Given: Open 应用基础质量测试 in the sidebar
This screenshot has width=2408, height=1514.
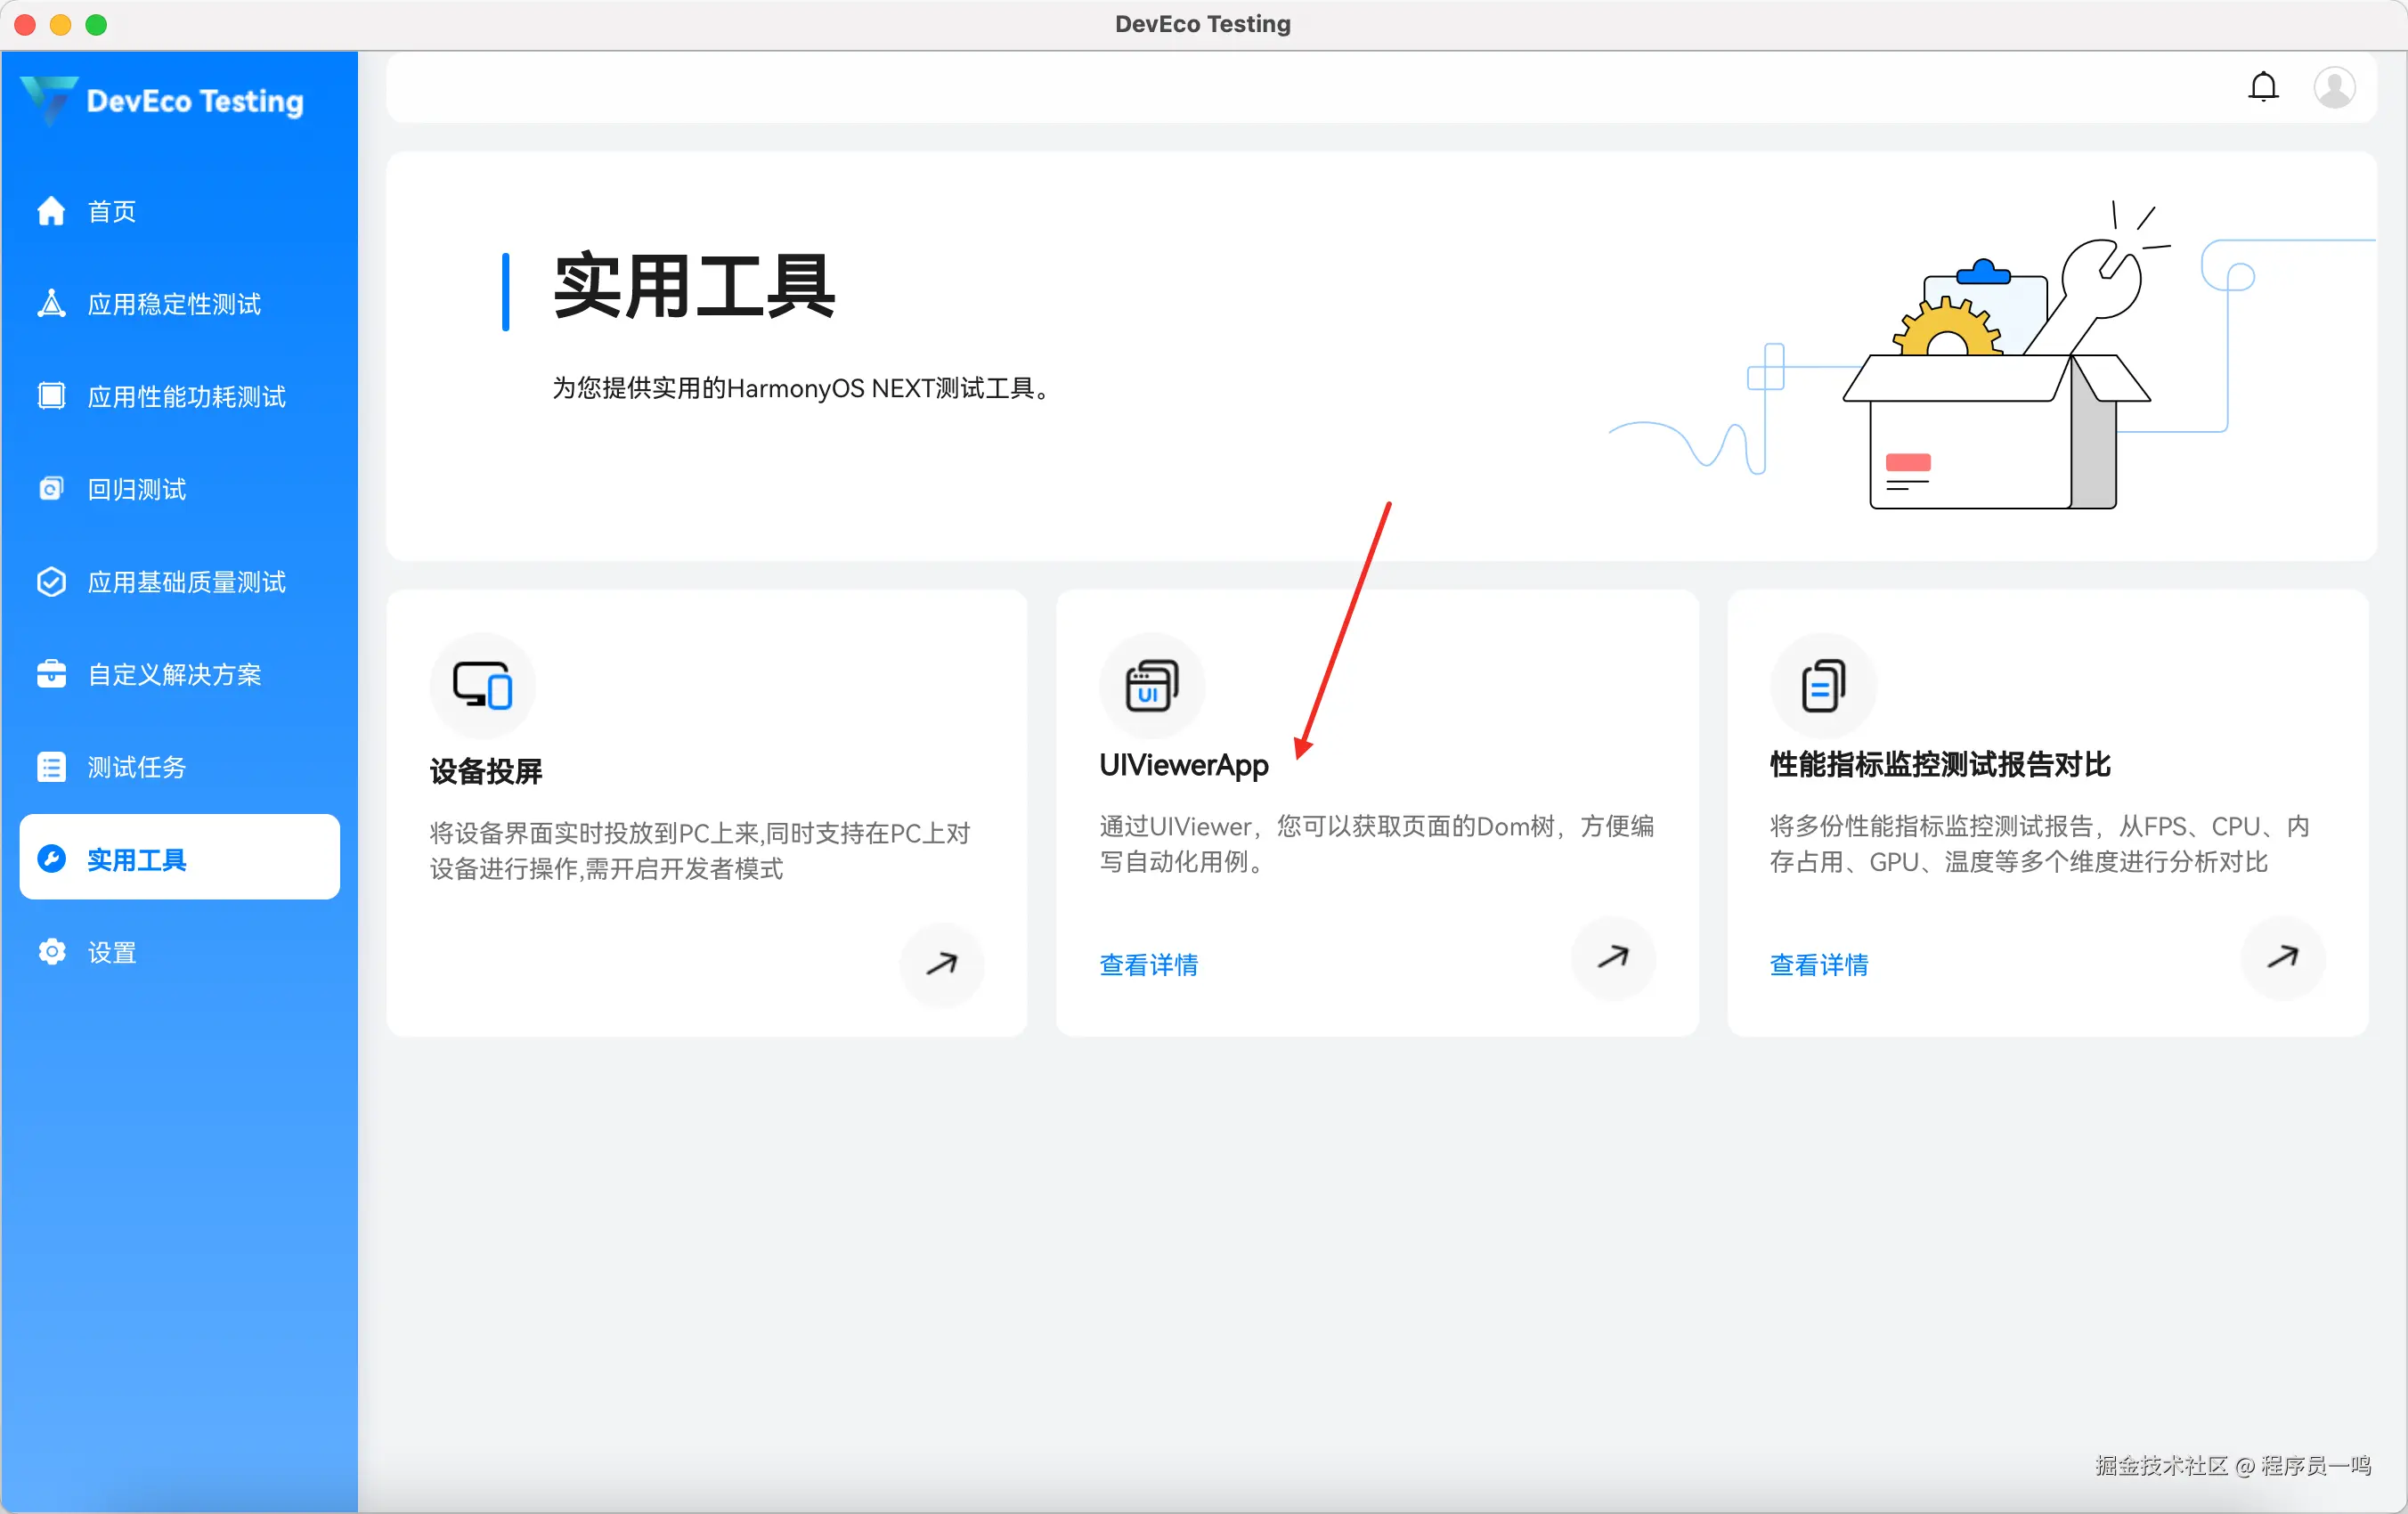Looking at the screenshot, I should tap(186, 582).
